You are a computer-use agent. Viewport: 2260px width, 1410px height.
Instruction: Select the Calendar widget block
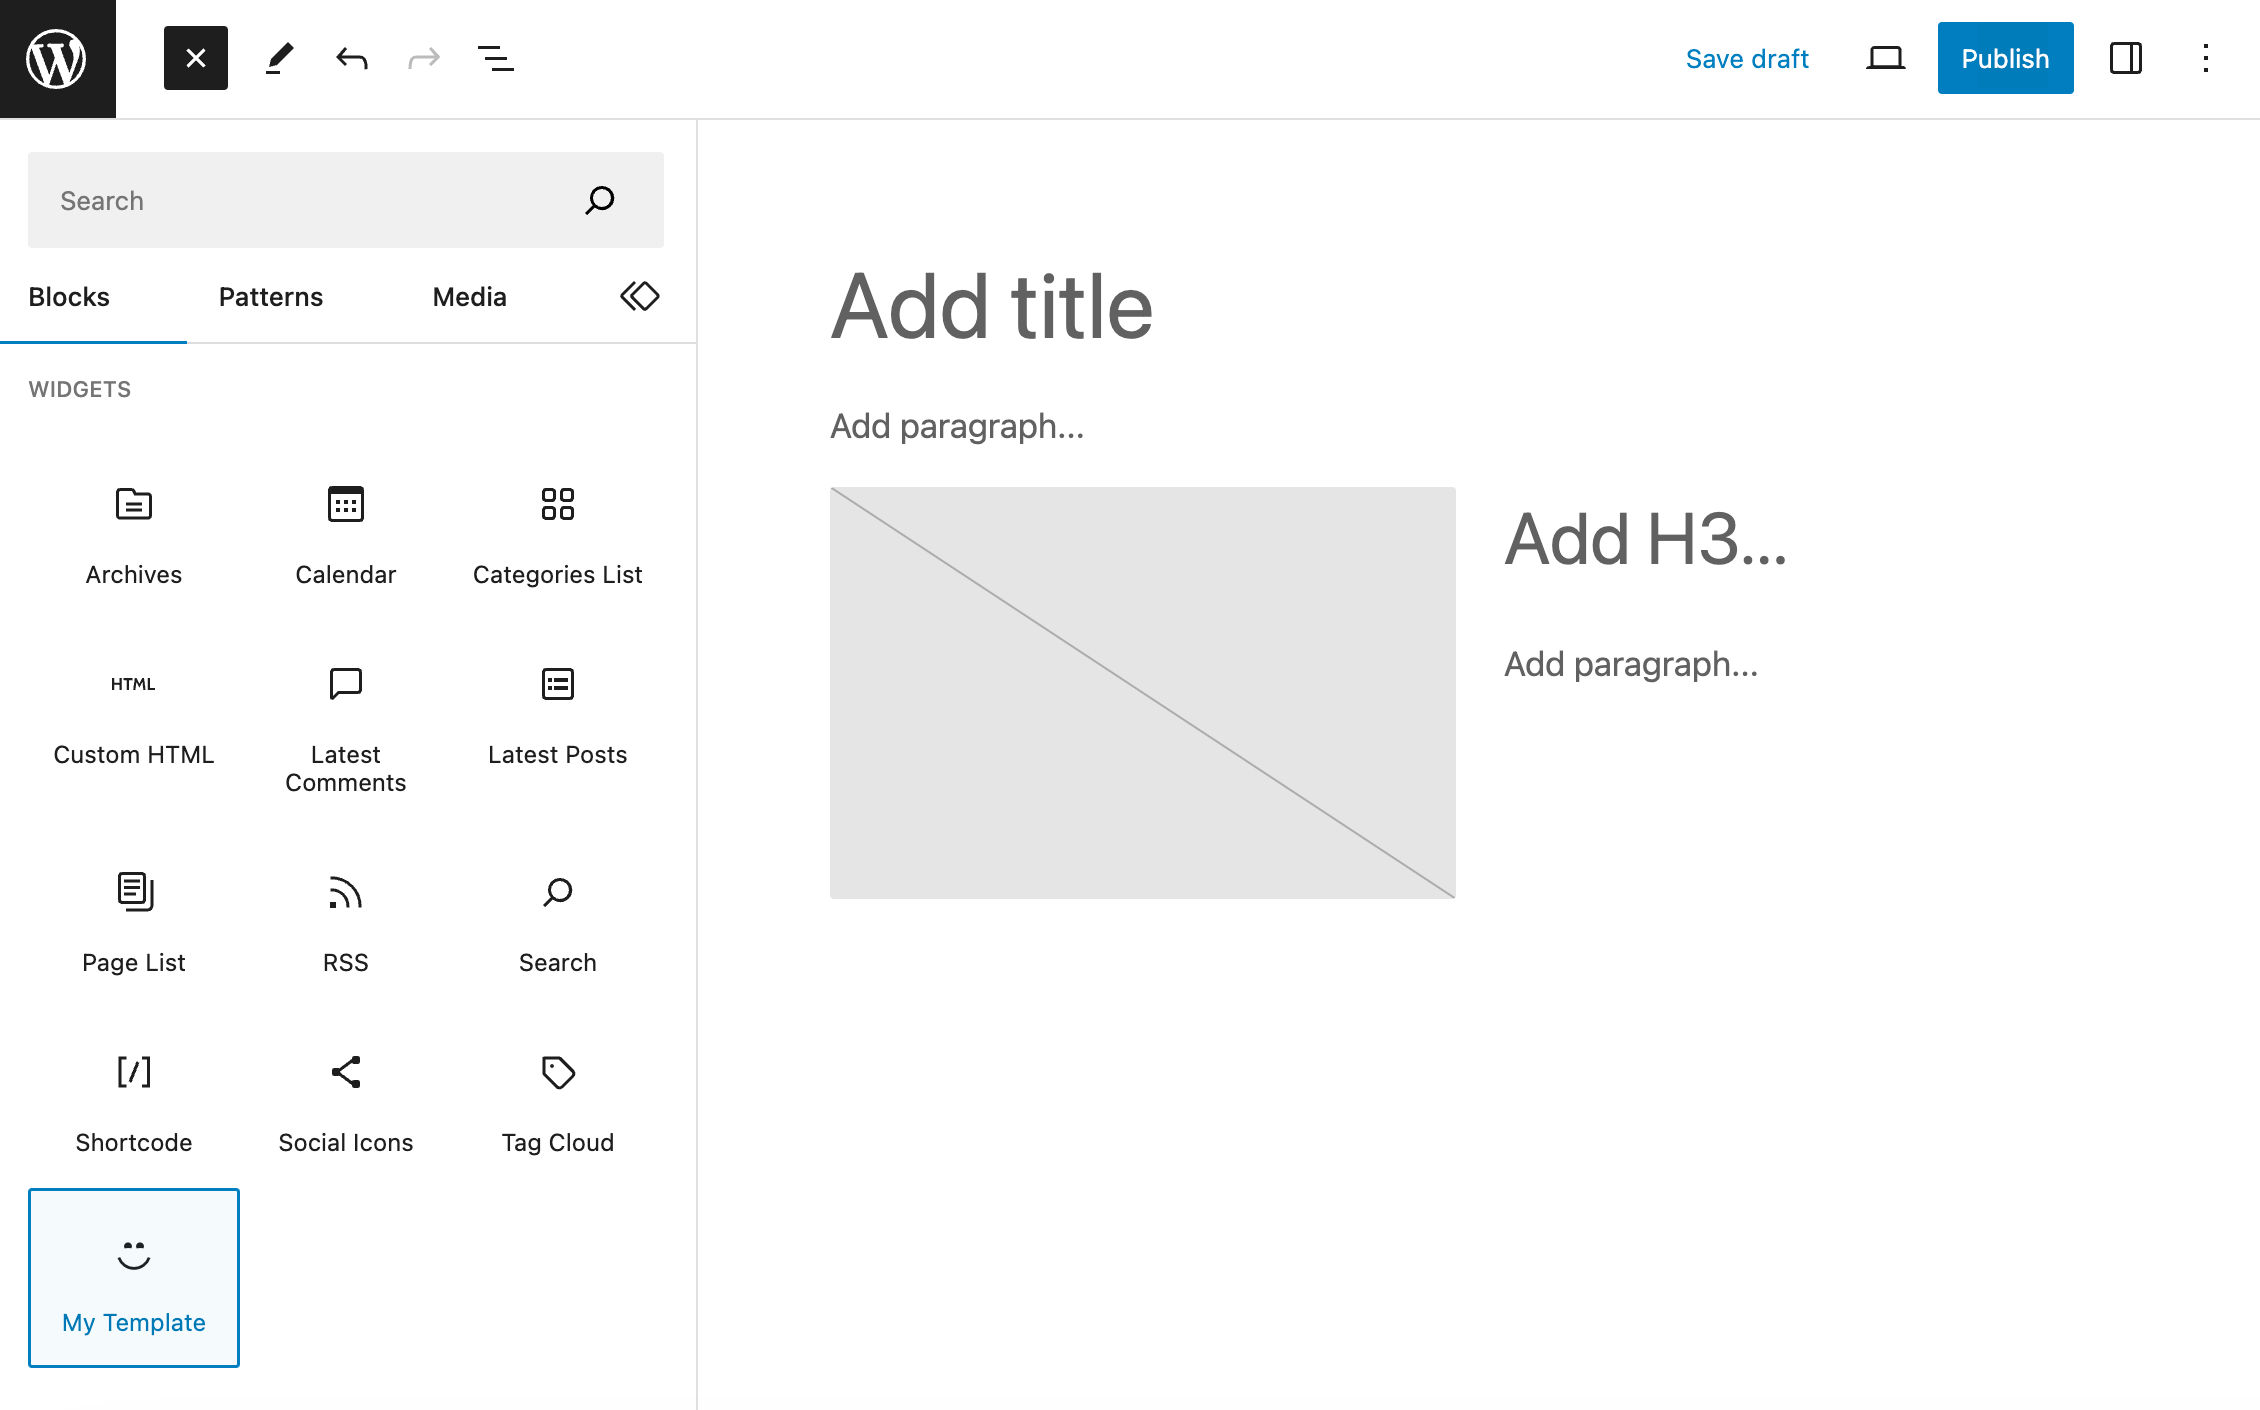coord(346,530)
